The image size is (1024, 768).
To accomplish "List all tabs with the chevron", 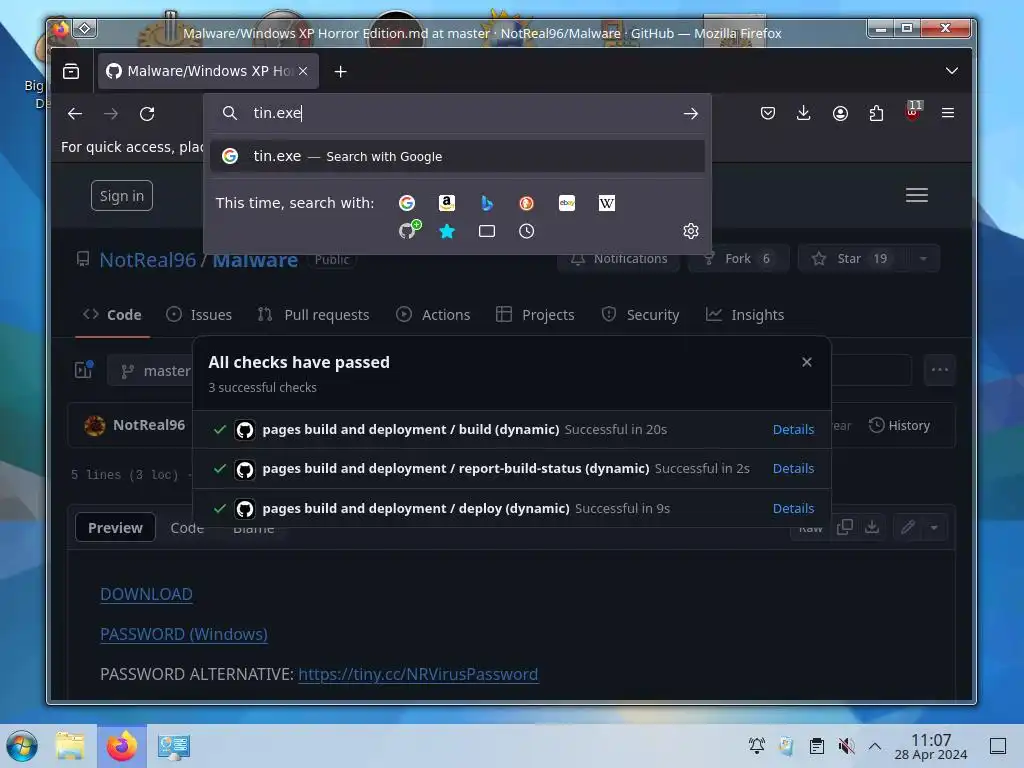I will coord(952,71).
